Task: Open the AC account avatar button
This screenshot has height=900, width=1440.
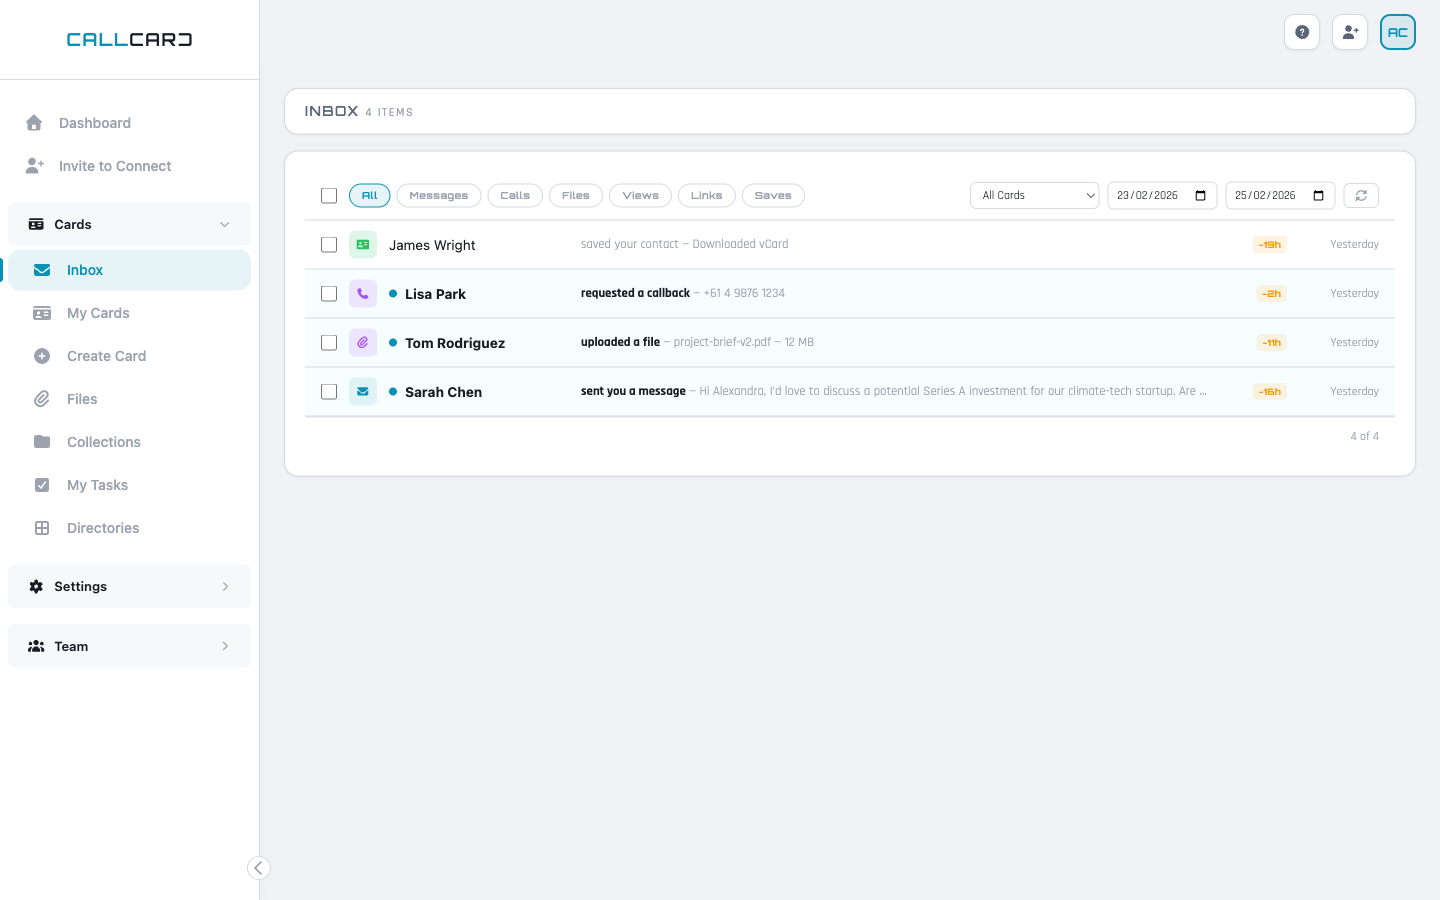Action: [x=1397, y=32]
